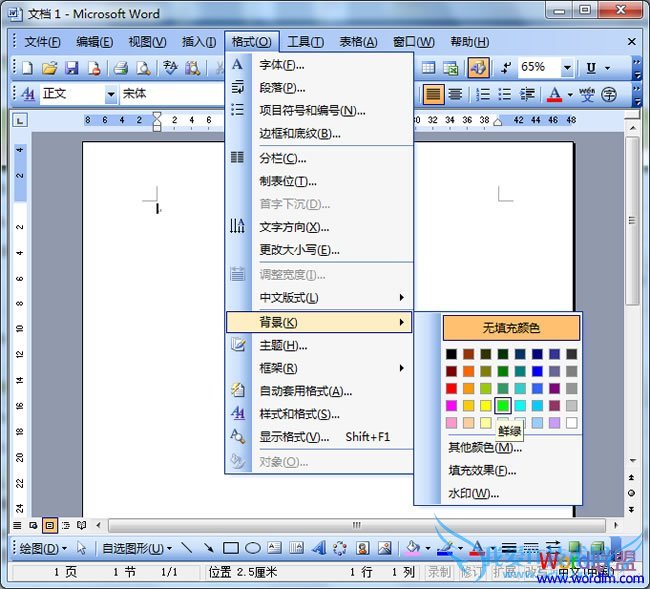This screenshot has width=650, height=589.
Task: Click the 无填充颜色 button
Action: pos(511,328)
